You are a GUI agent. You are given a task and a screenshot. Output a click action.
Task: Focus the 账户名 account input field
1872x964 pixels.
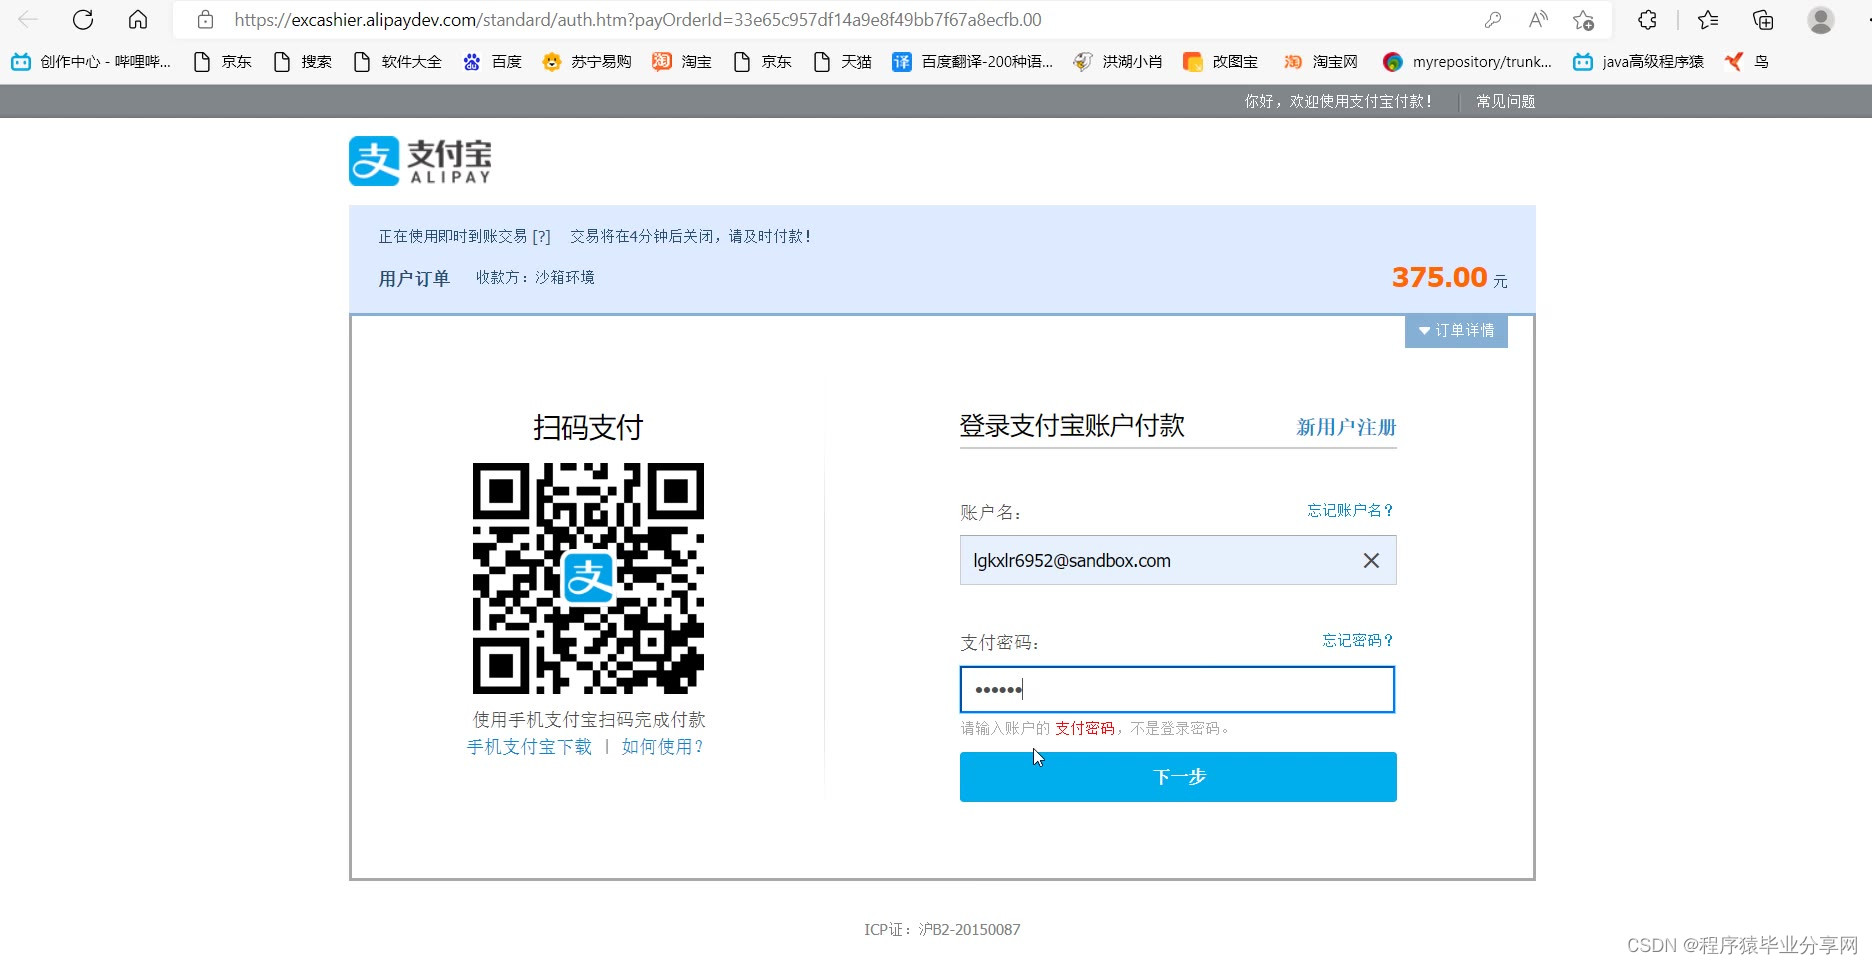[1178, 560]
